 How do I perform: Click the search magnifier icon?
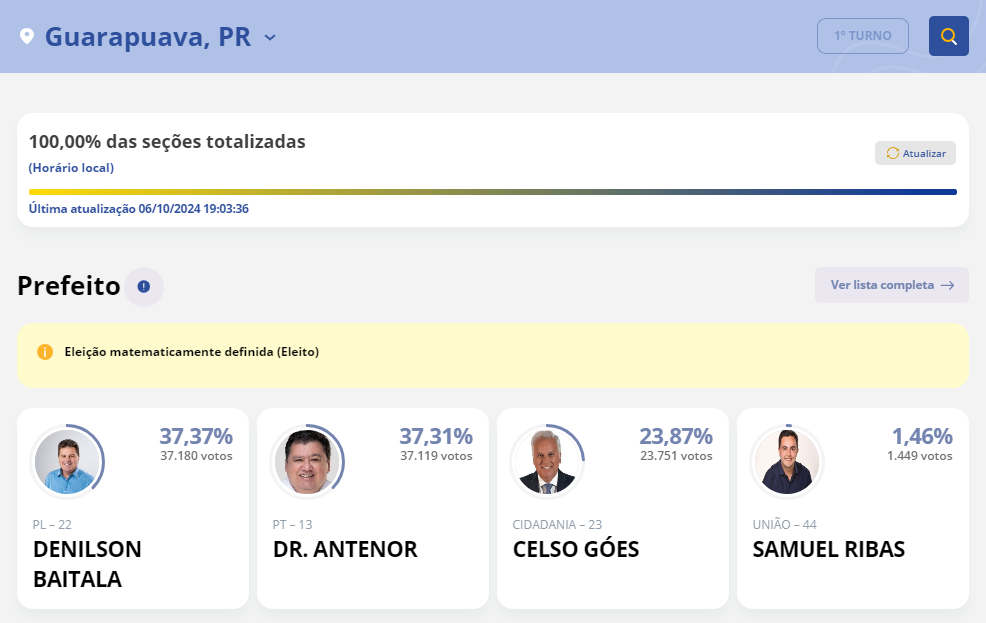[x=948, y=35]
